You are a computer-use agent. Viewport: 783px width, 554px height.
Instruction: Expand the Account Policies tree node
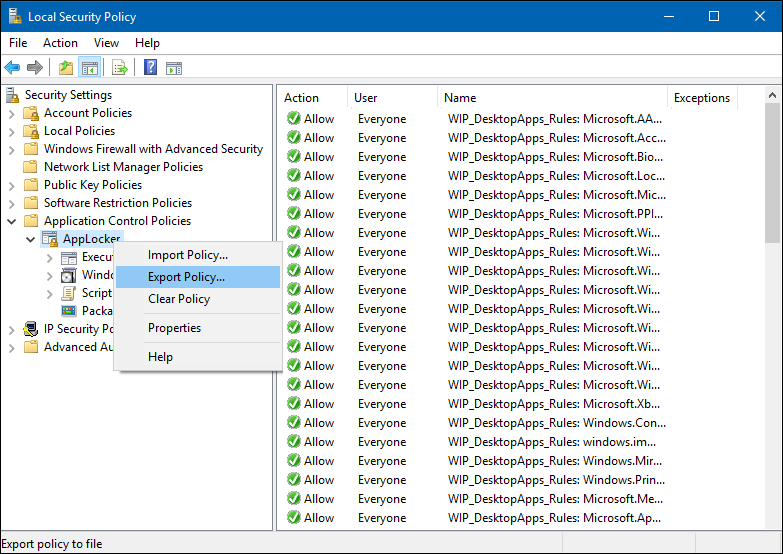pos(12,113)
